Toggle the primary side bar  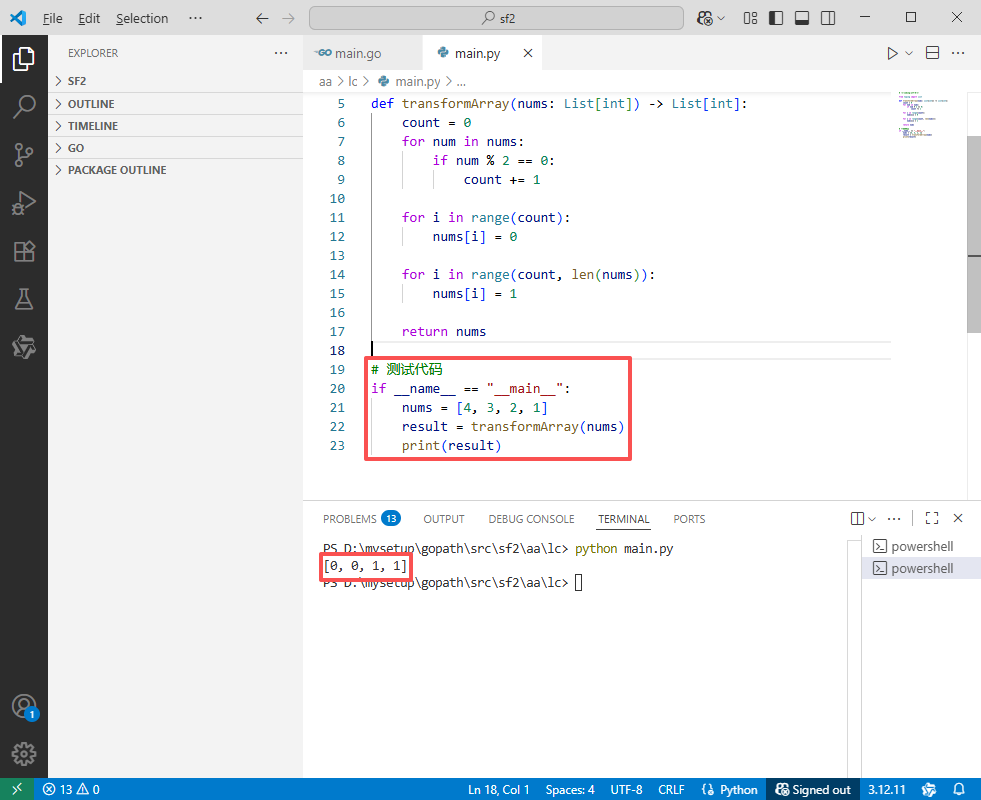(776, 18)
